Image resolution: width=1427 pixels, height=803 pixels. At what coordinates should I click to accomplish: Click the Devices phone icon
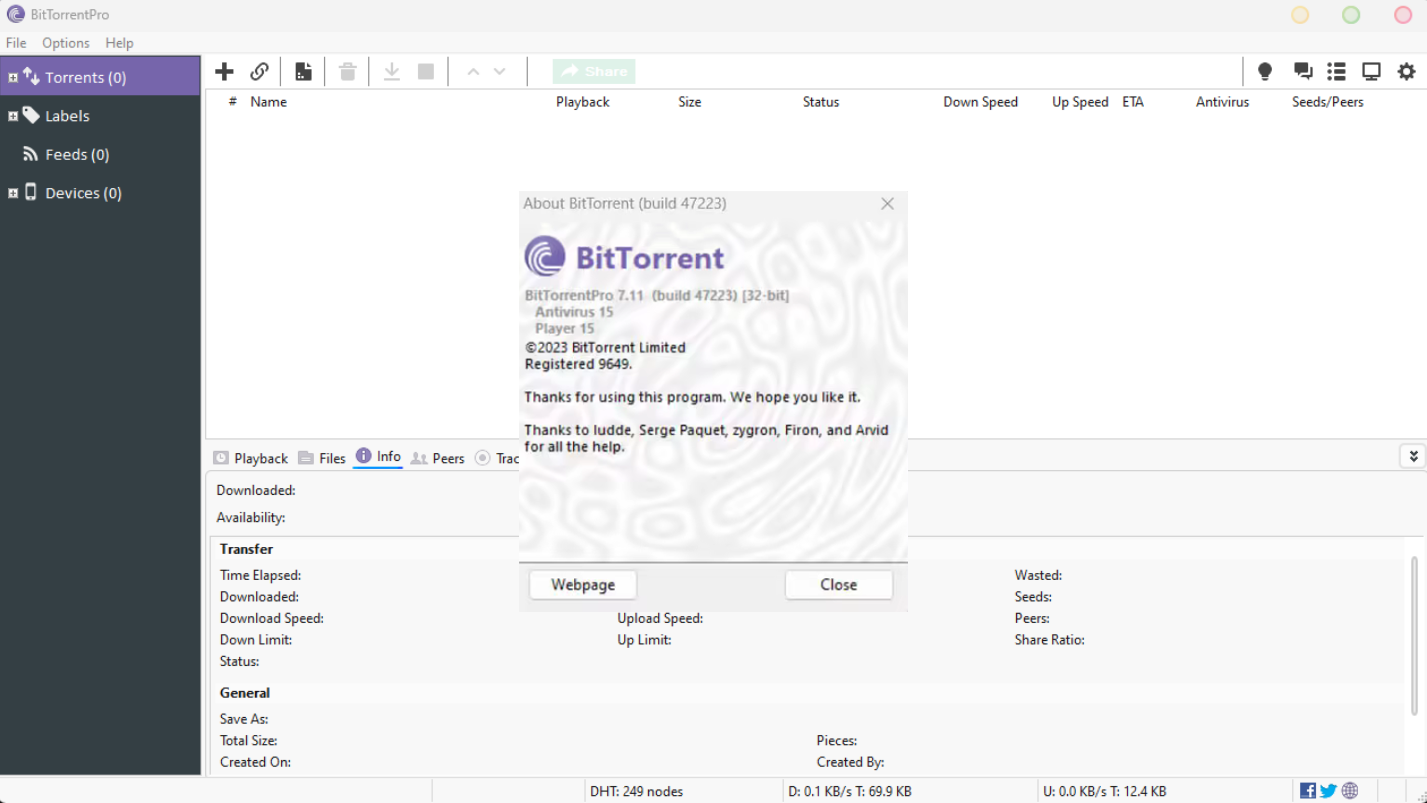(31, 192)
